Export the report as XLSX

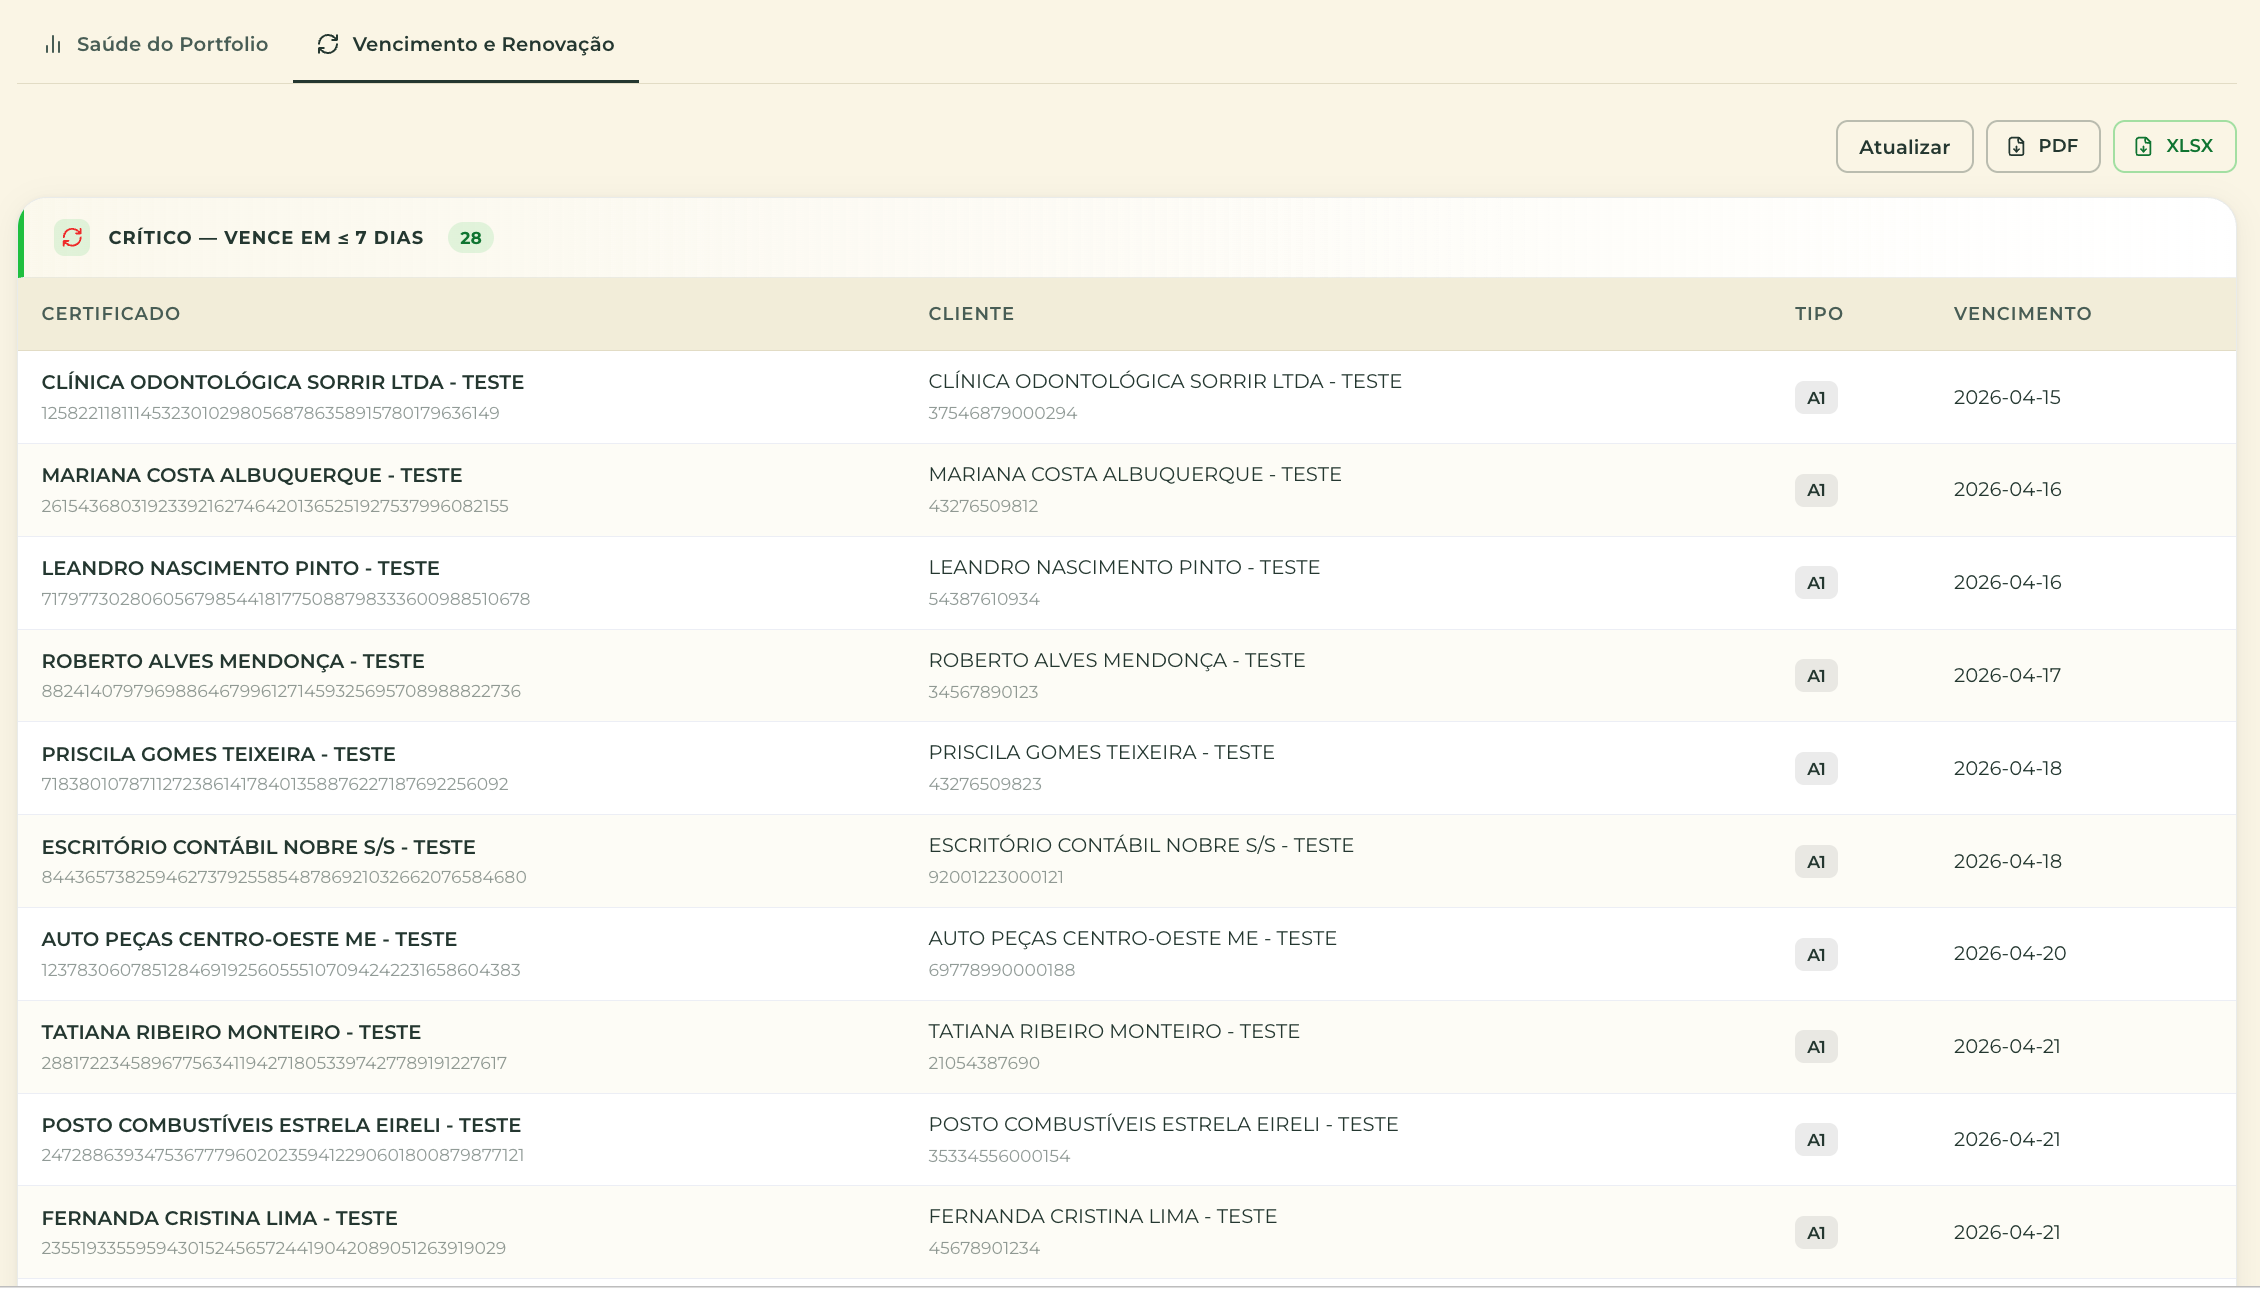[x=2174, y=147]
